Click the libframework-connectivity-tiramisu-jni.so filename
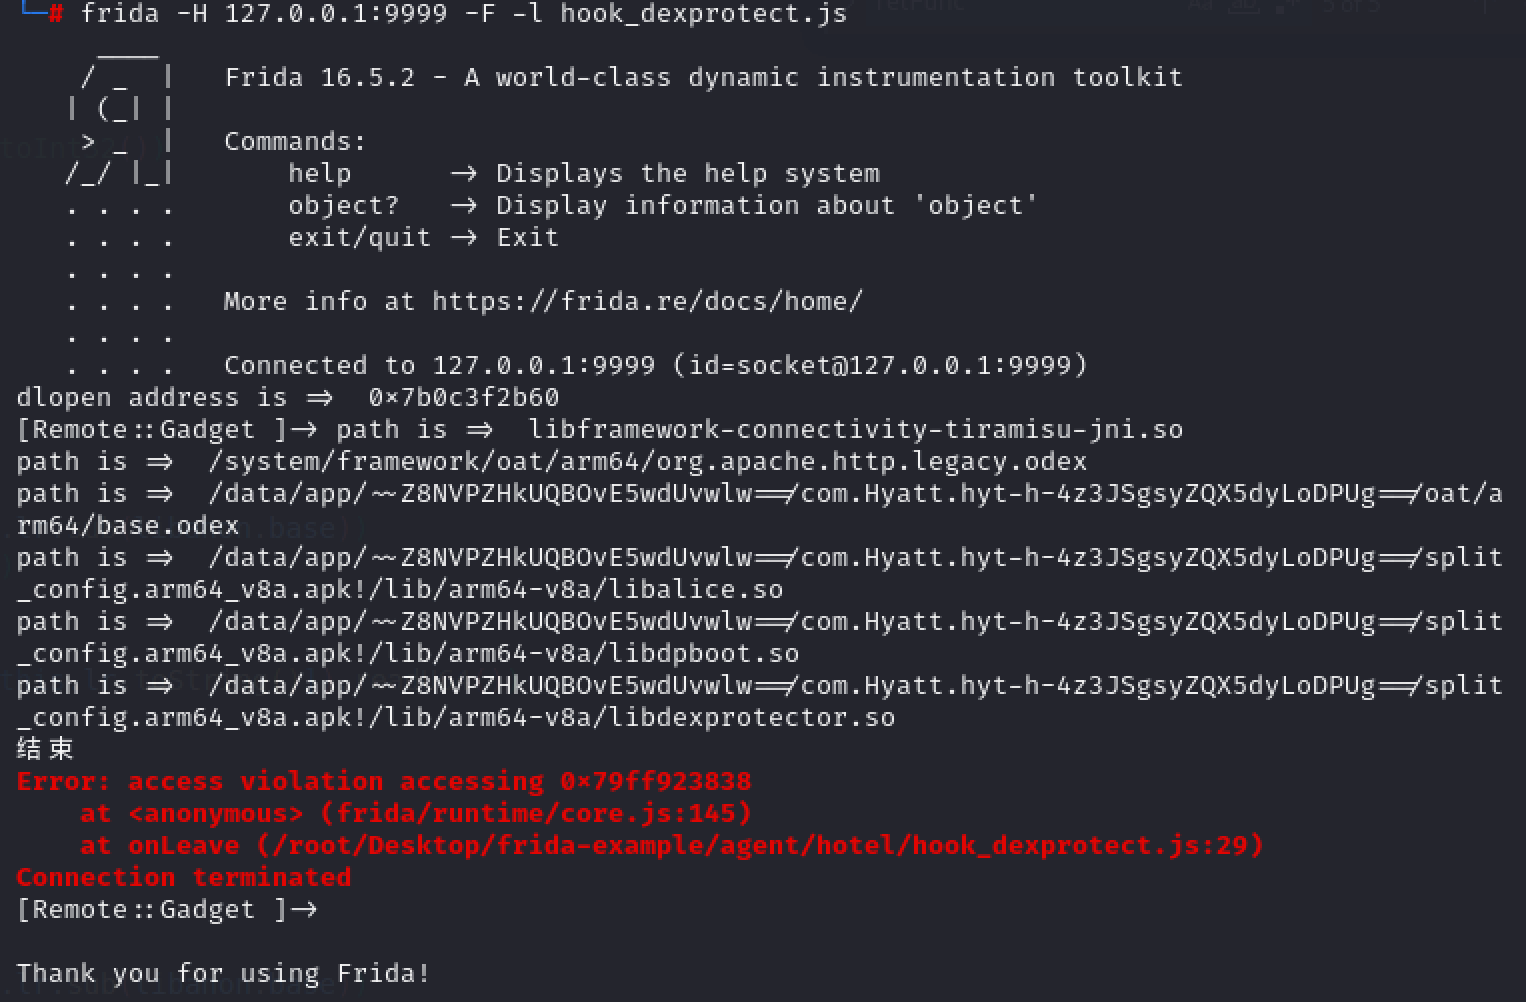Image resolution: width=1526 pixels, height=1002 pixels. click(855, 430)
